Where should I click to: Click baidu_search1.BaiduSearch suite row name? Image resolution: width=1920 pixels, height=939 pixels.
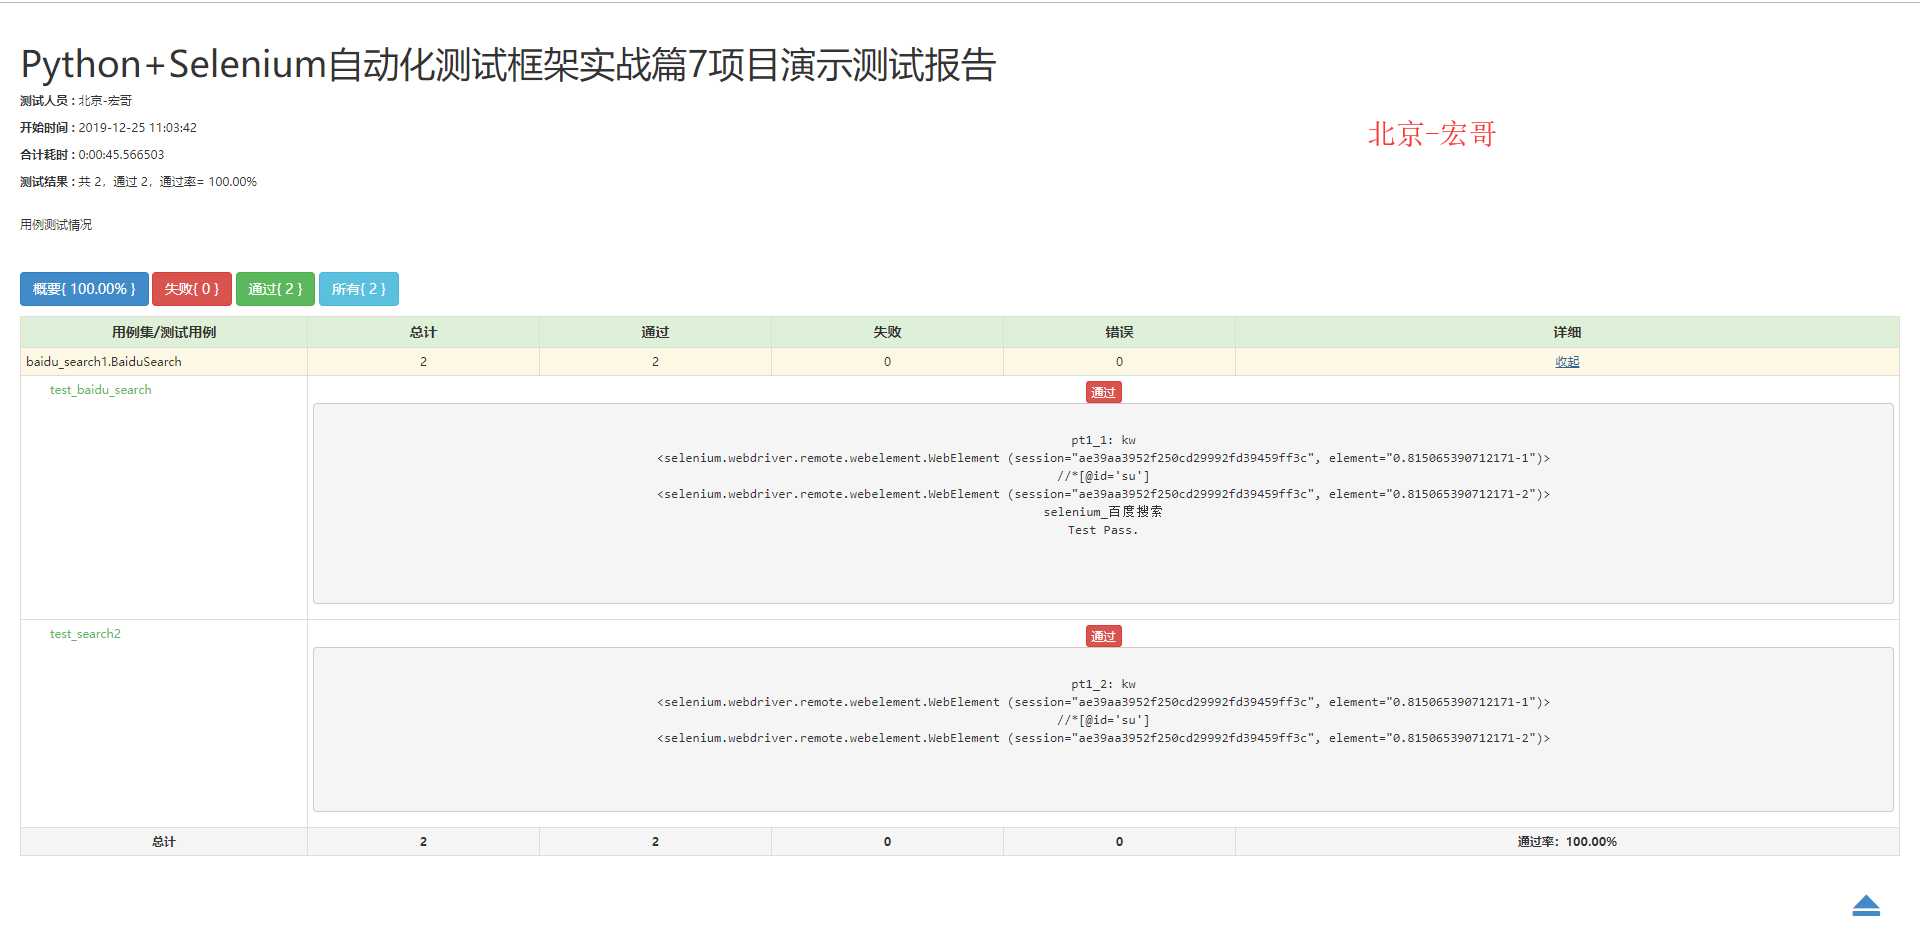(104, 362)
